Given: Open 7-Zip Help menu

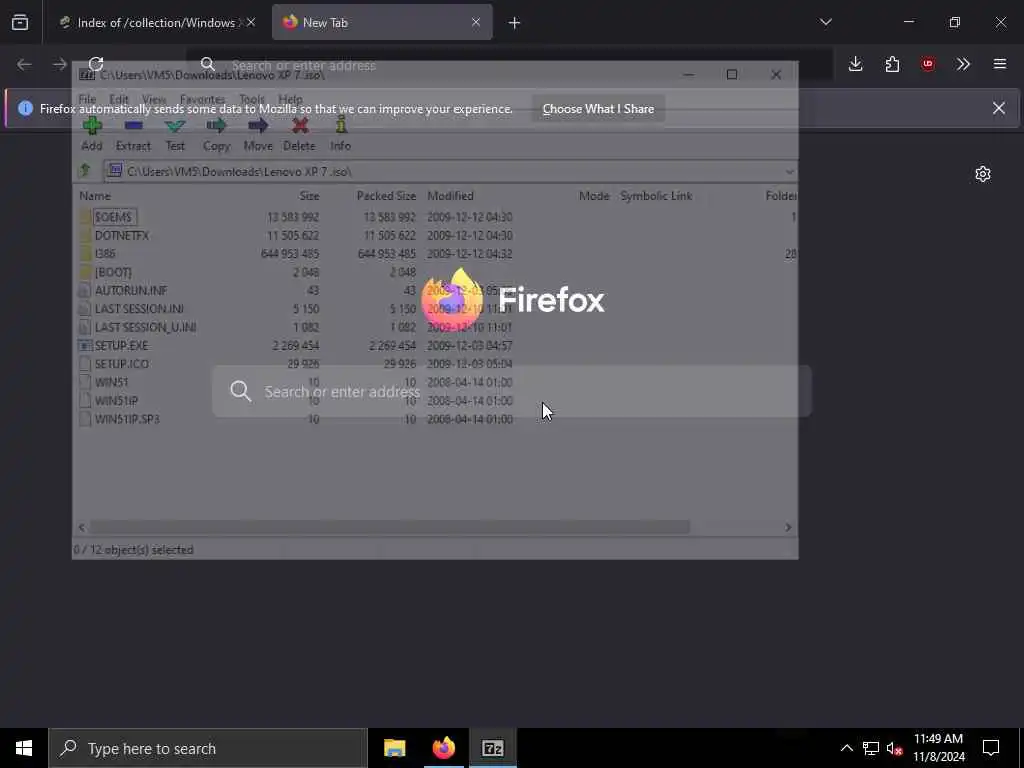Looking at the screenshot, I should (291, 99).
